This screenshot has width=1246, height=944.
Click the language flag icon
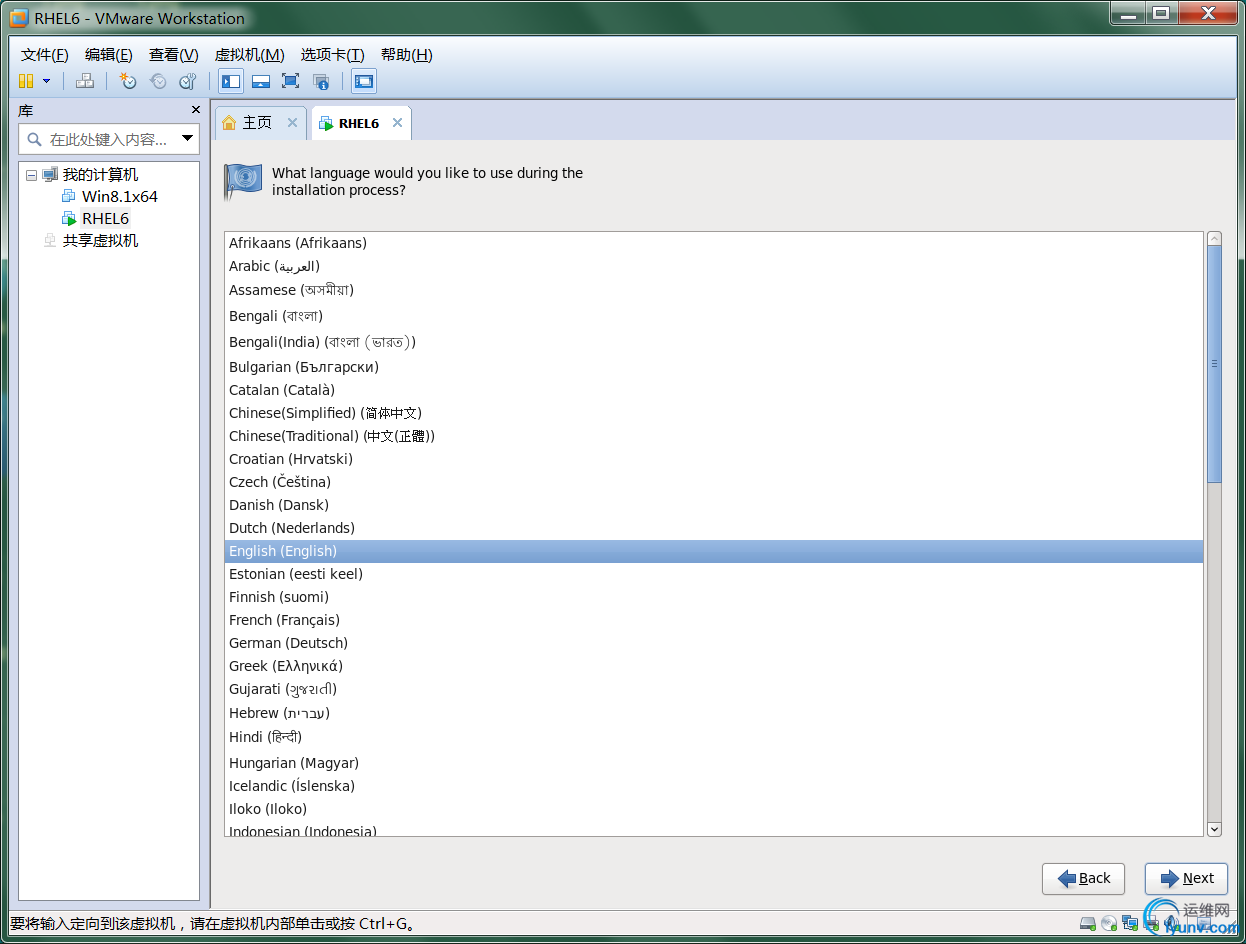click(242, 182)
